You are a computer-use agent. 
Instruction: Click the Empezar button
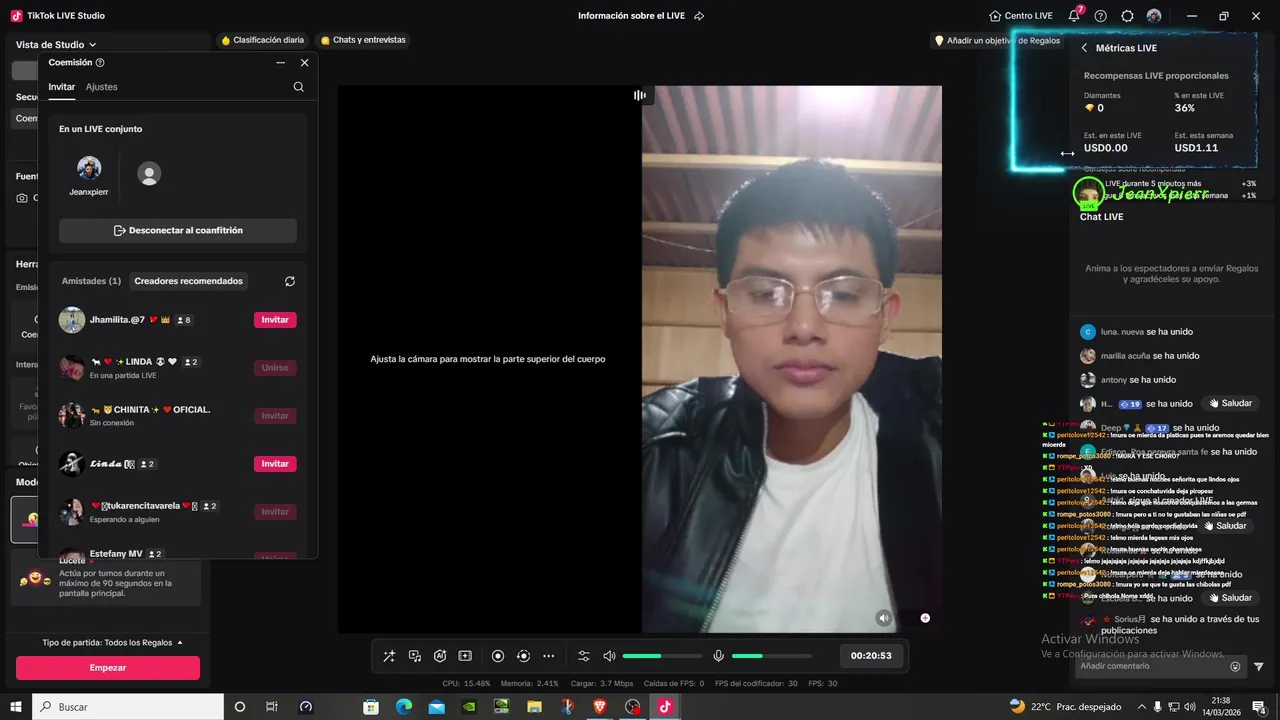coord(108,668)
